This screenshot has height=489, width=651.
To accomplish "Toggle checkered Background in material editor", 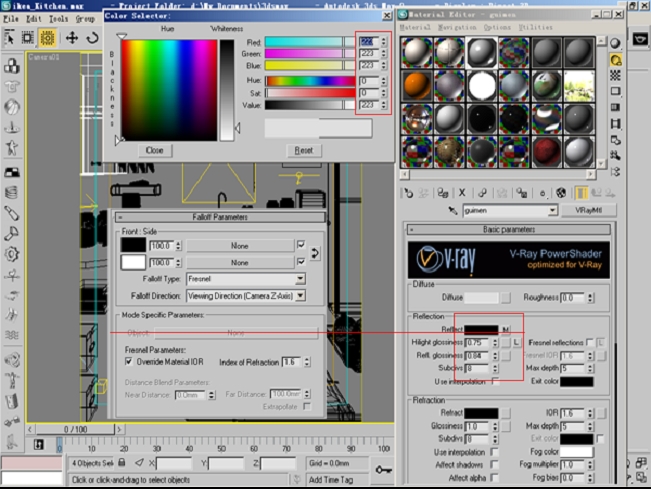I will [616, 76].
